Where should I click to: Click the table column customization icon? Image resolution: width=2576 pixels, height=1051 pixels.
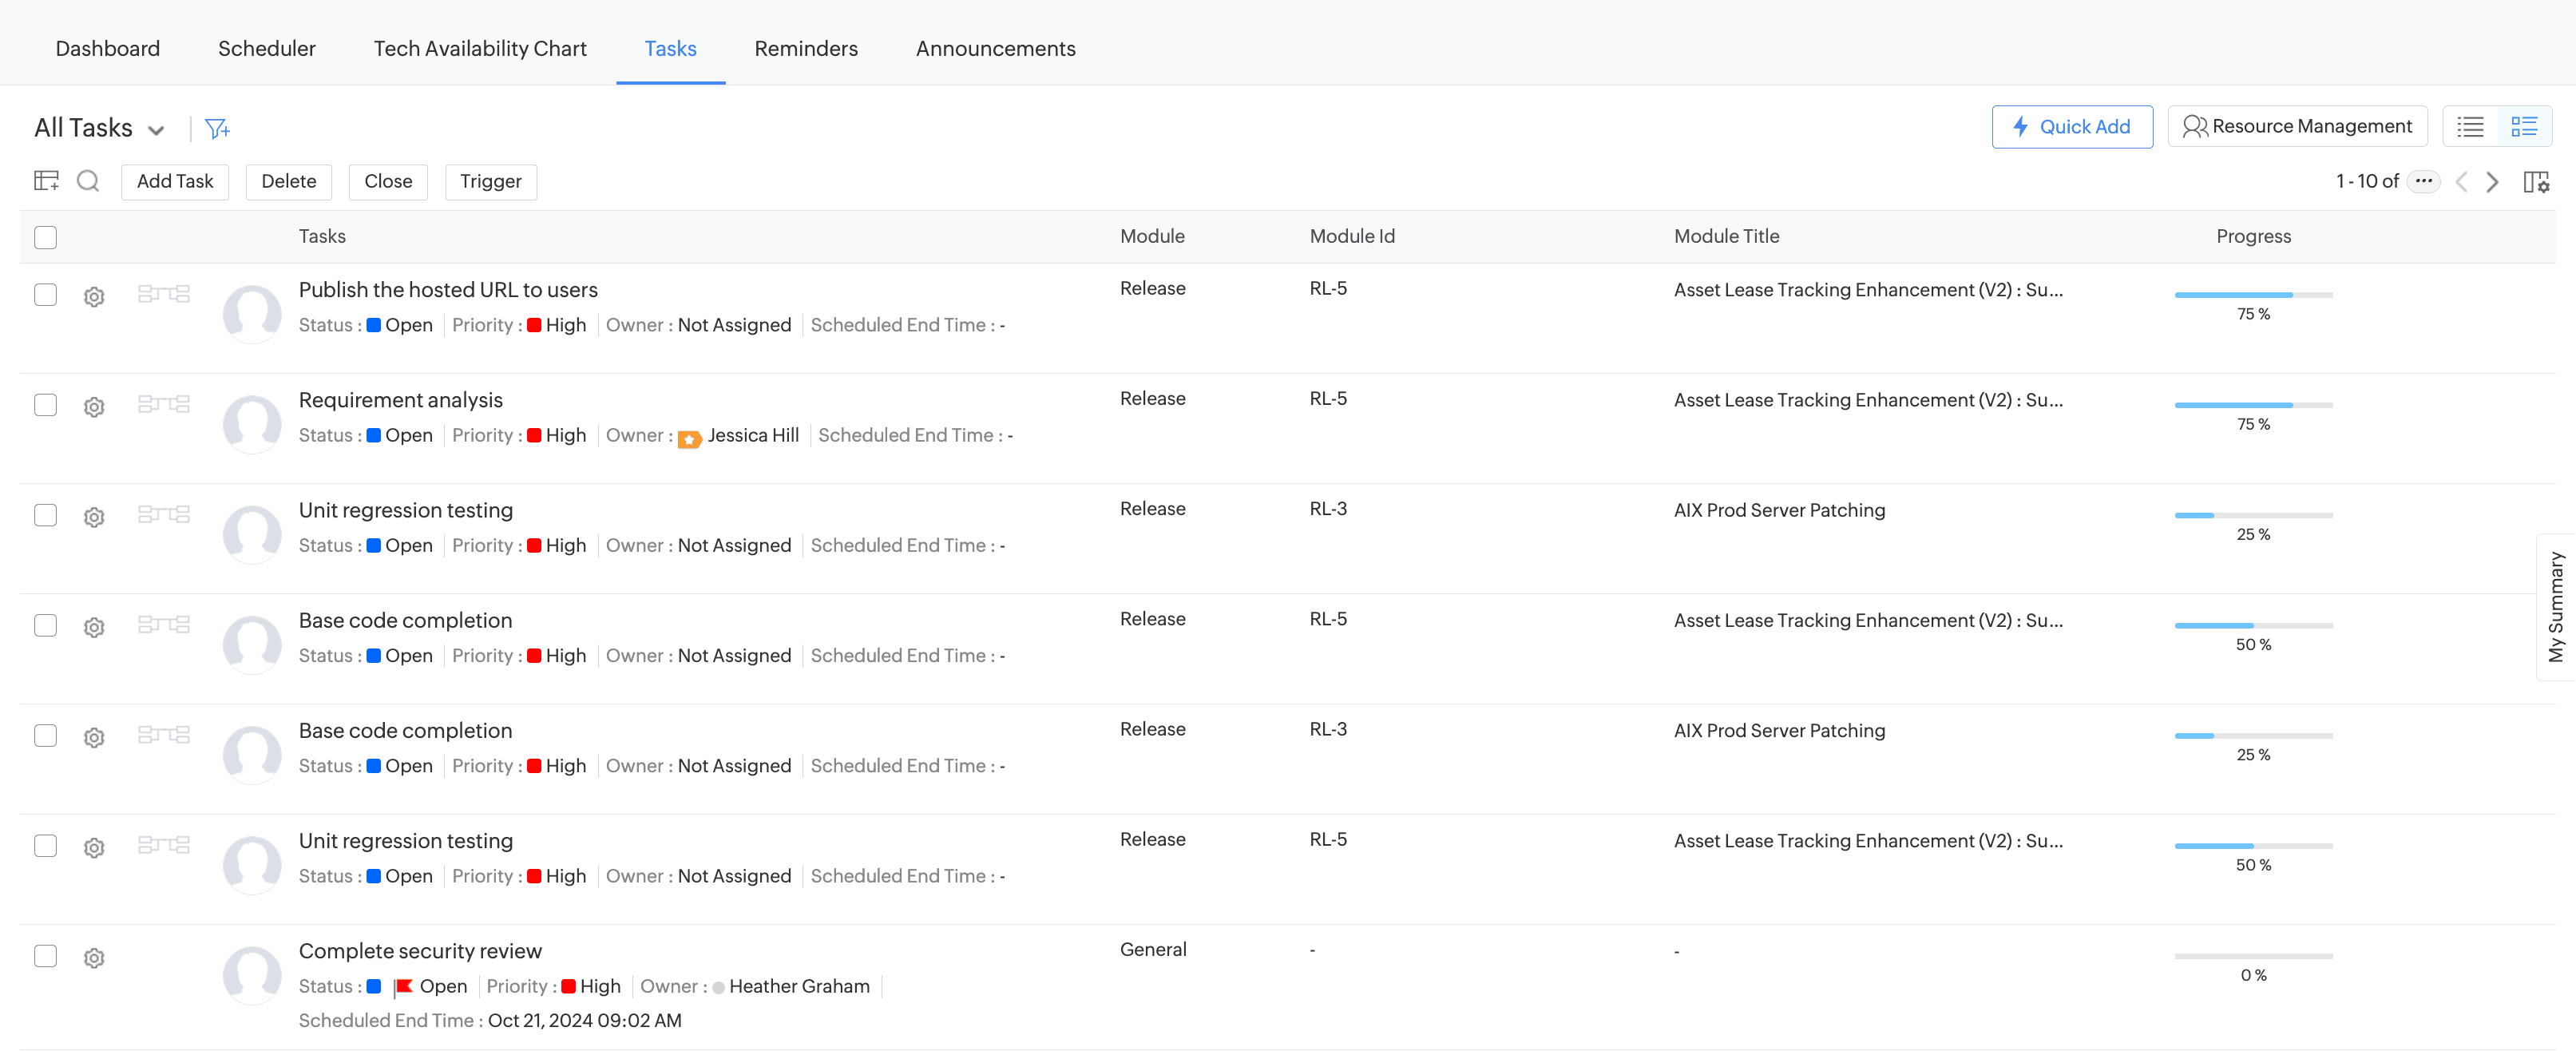point(46,181)
